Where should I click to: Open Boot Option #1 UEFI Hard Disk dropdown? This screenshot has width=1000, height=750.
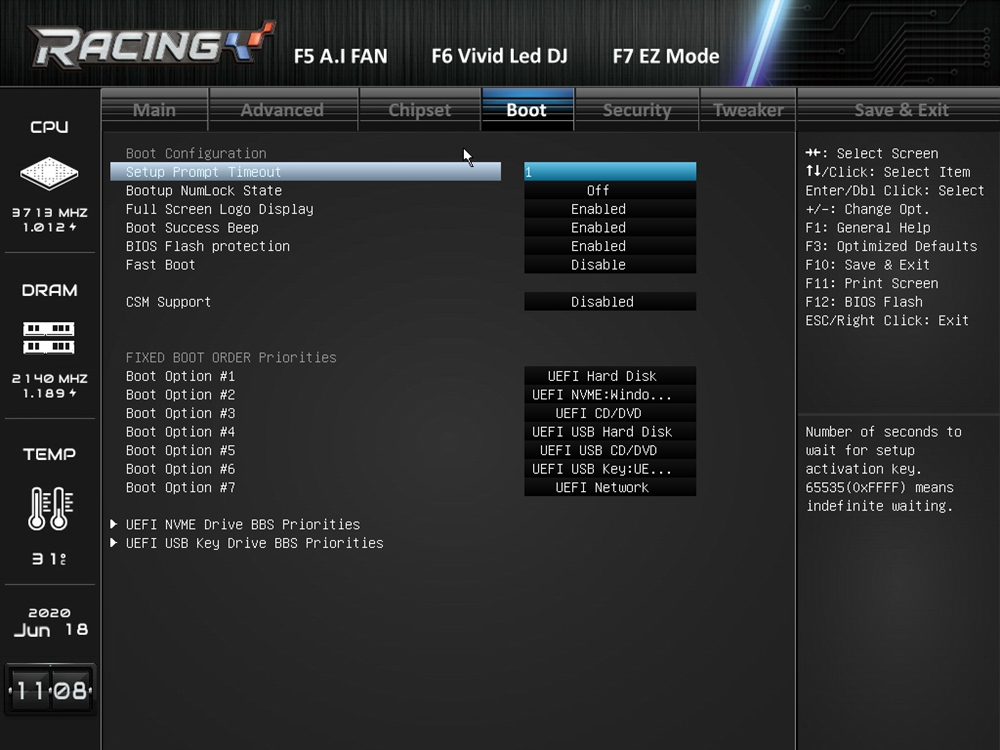point(610,376)
